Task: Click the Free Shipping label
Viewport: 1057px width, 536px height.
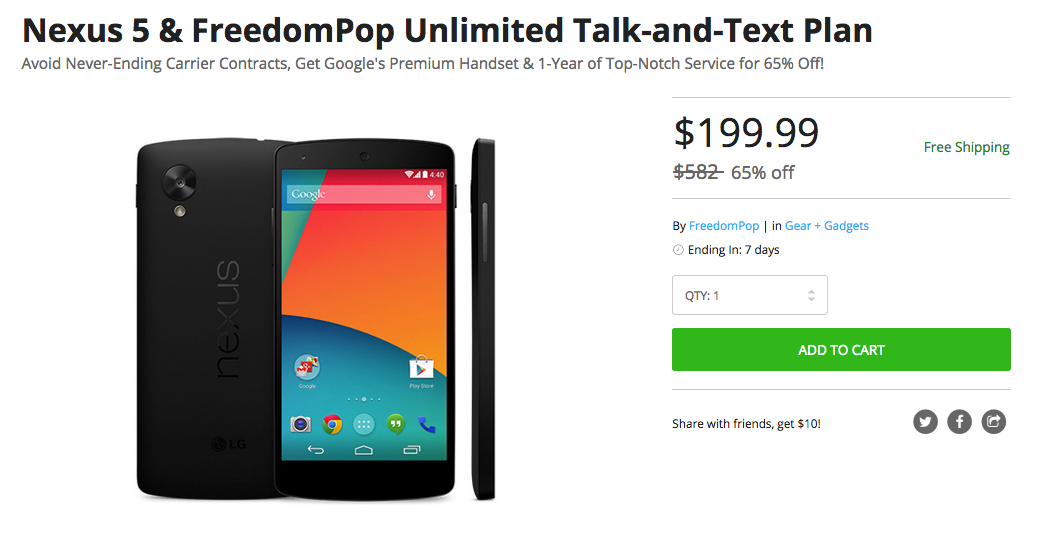Action: 966,147
